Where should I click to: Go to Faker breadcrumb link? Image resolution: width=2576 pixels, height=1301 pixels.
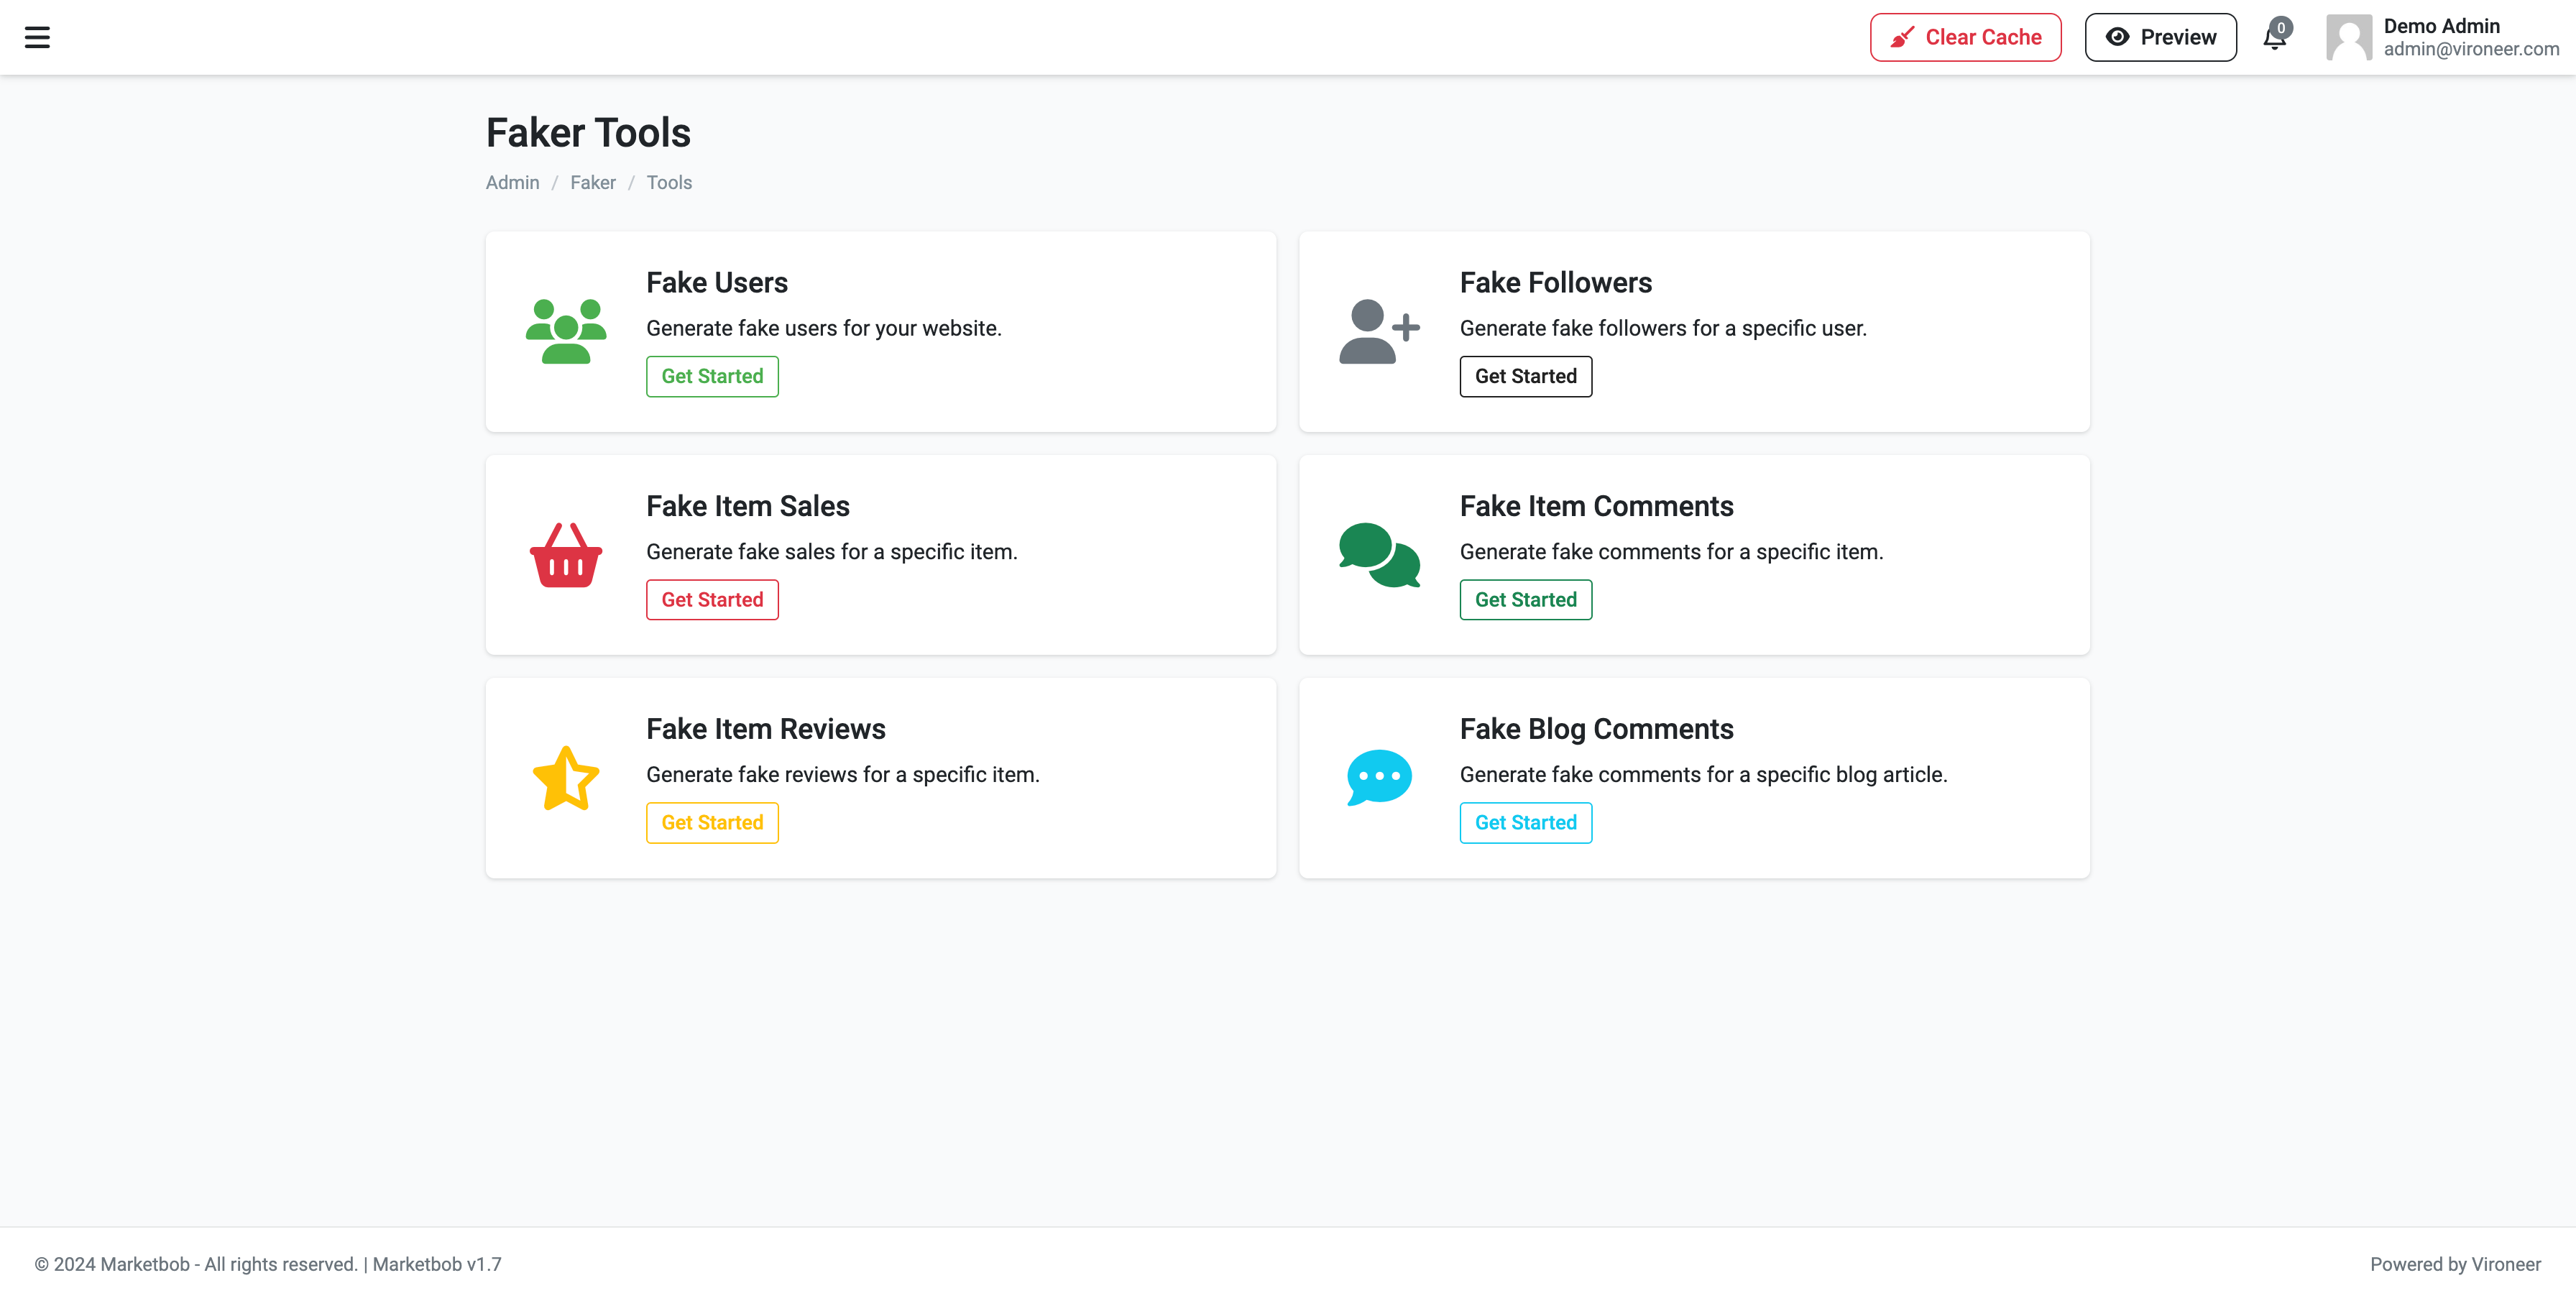pos(592,183)
